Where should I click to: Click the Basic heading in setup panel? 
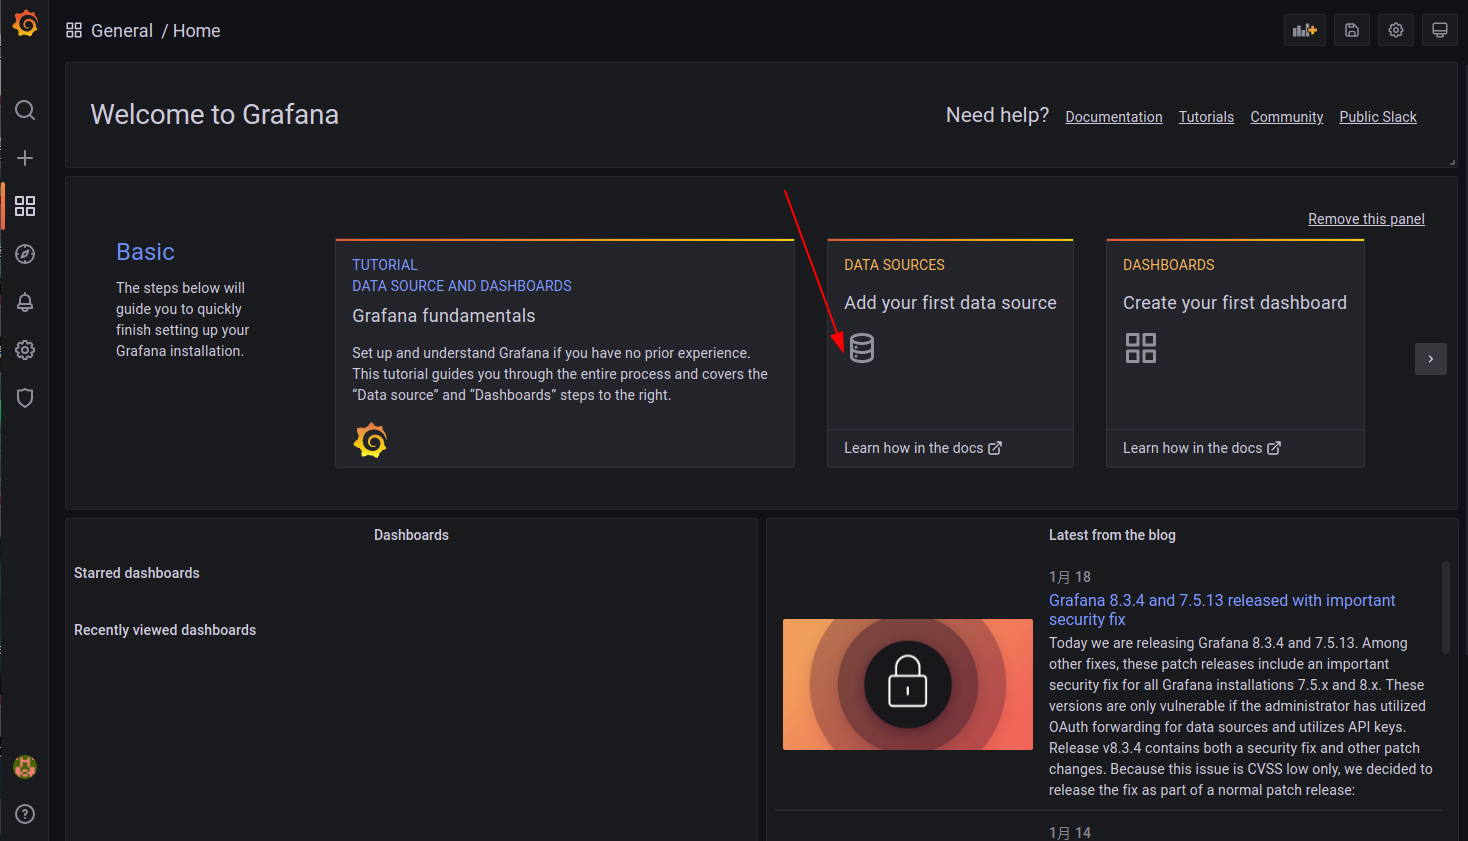tap(145, 252)
